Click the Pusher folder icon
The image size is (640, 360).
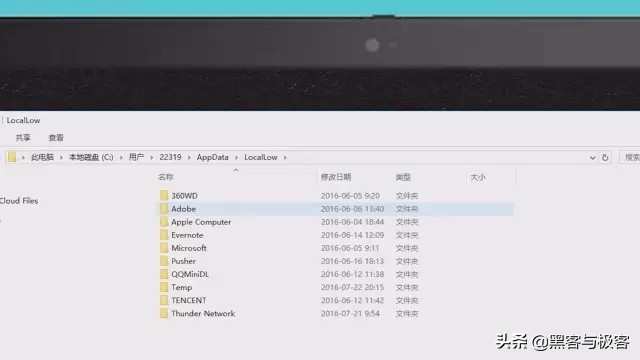click(x=164, y=261)
